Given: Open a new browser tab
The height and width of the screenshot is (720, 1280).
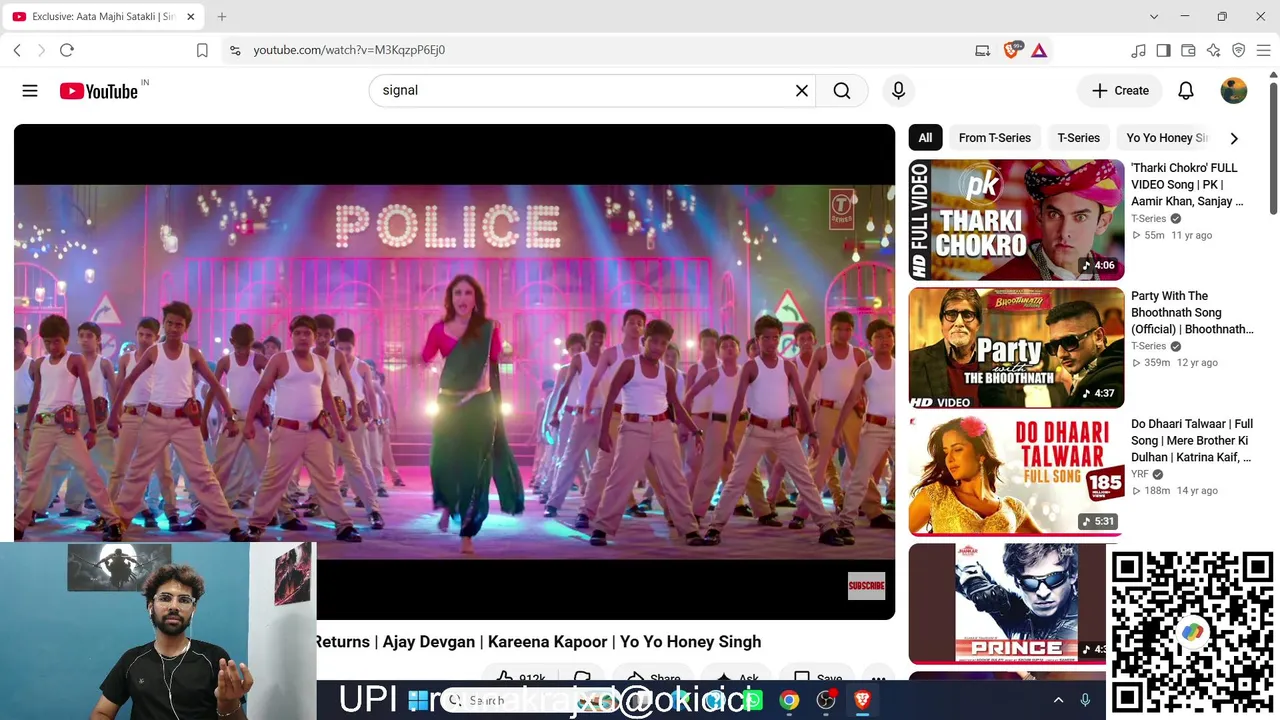Looking at the screenshot, I should 222,17.
